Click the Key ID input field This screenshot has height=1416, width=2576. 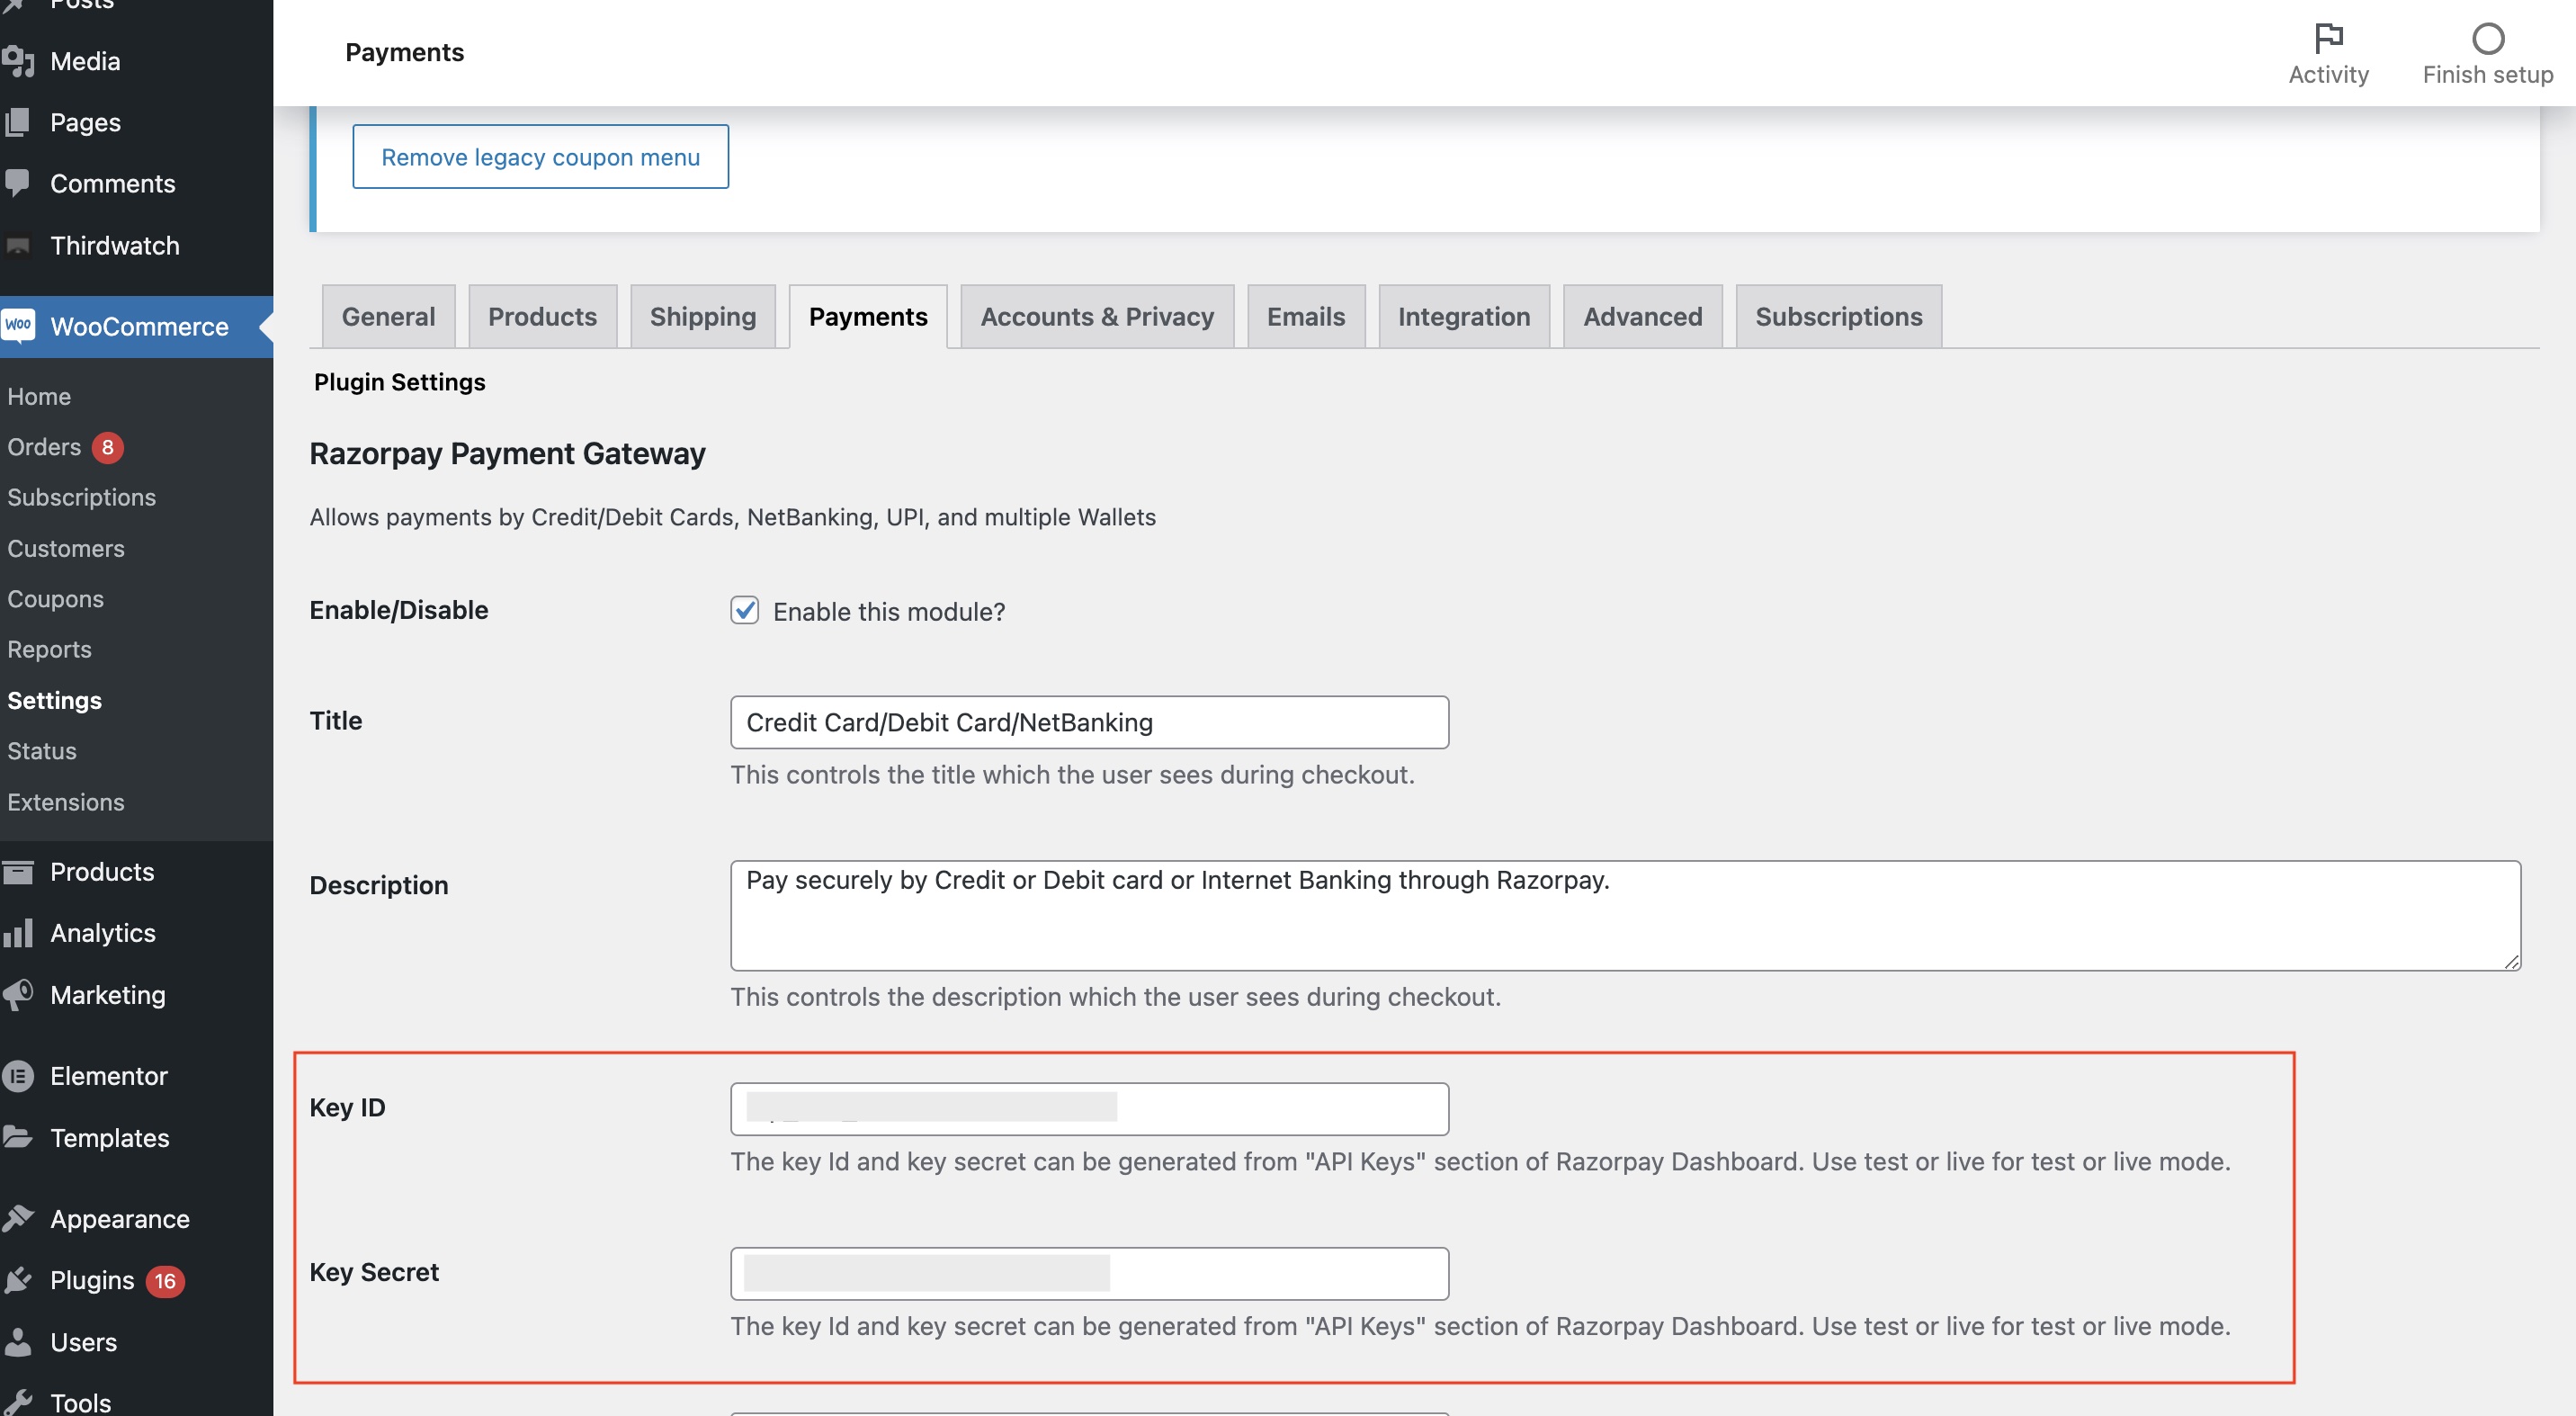click(1089, 1108)
